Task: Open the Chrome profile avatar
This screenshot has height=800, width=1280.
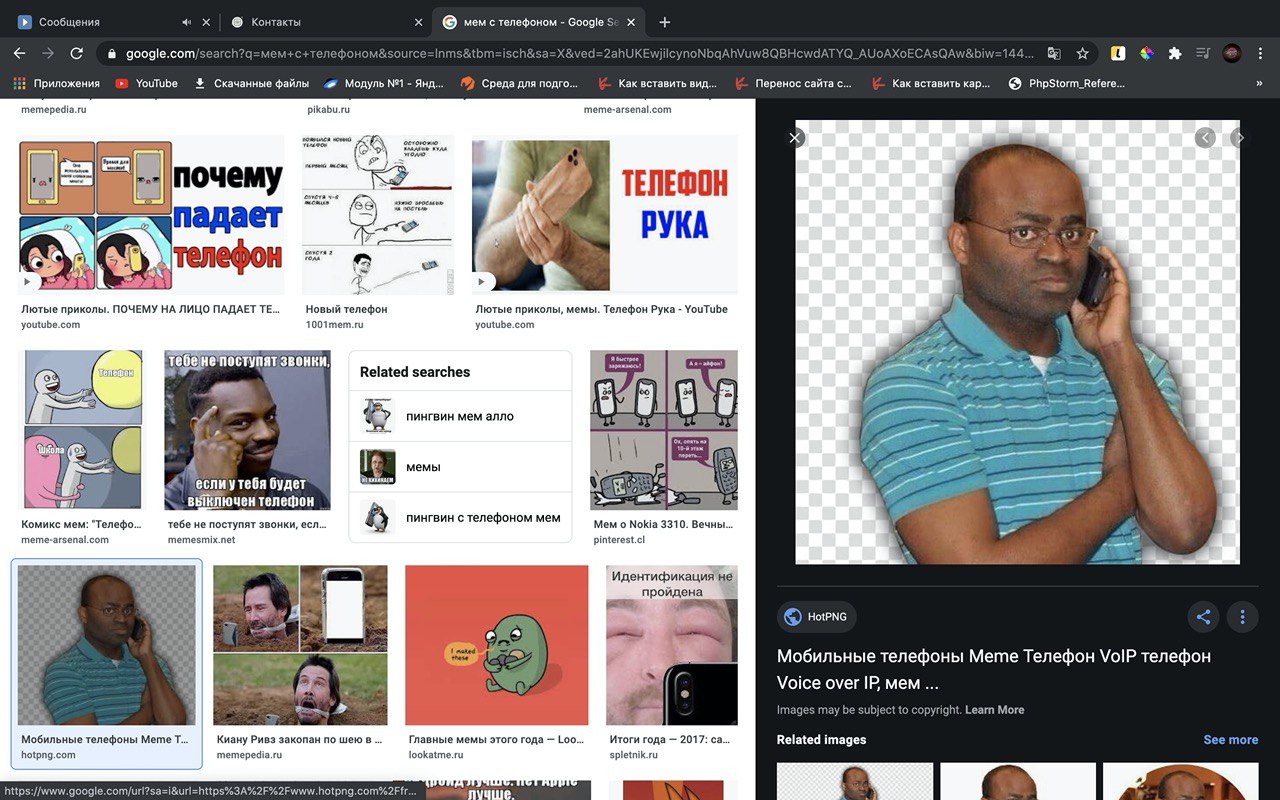Action: tap(1232, 53)
